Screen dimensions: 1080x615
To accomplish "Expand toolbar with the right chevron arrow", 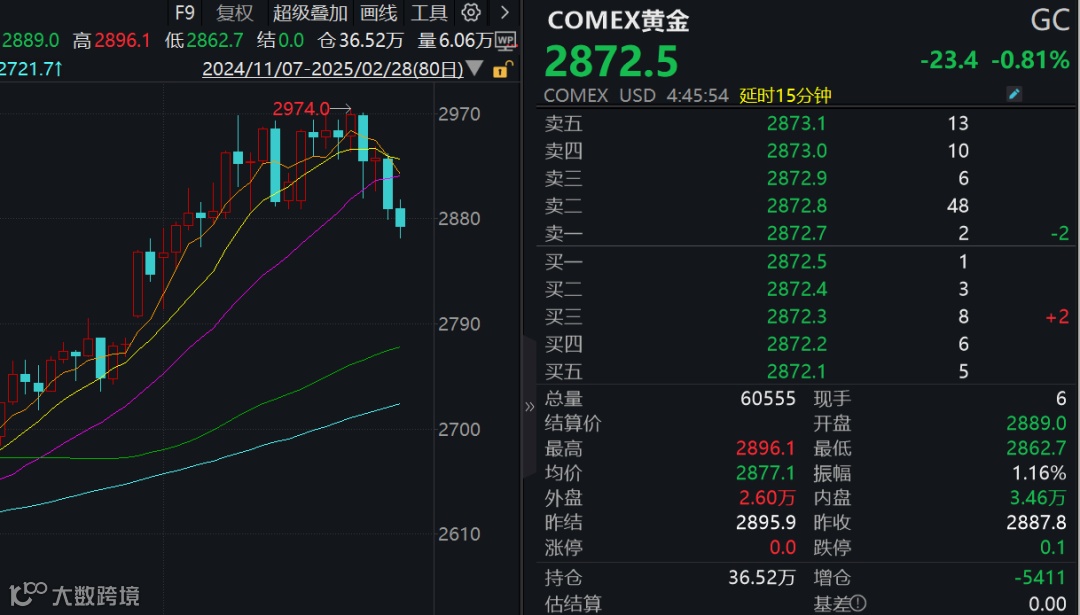I will (x=505, y=12).
